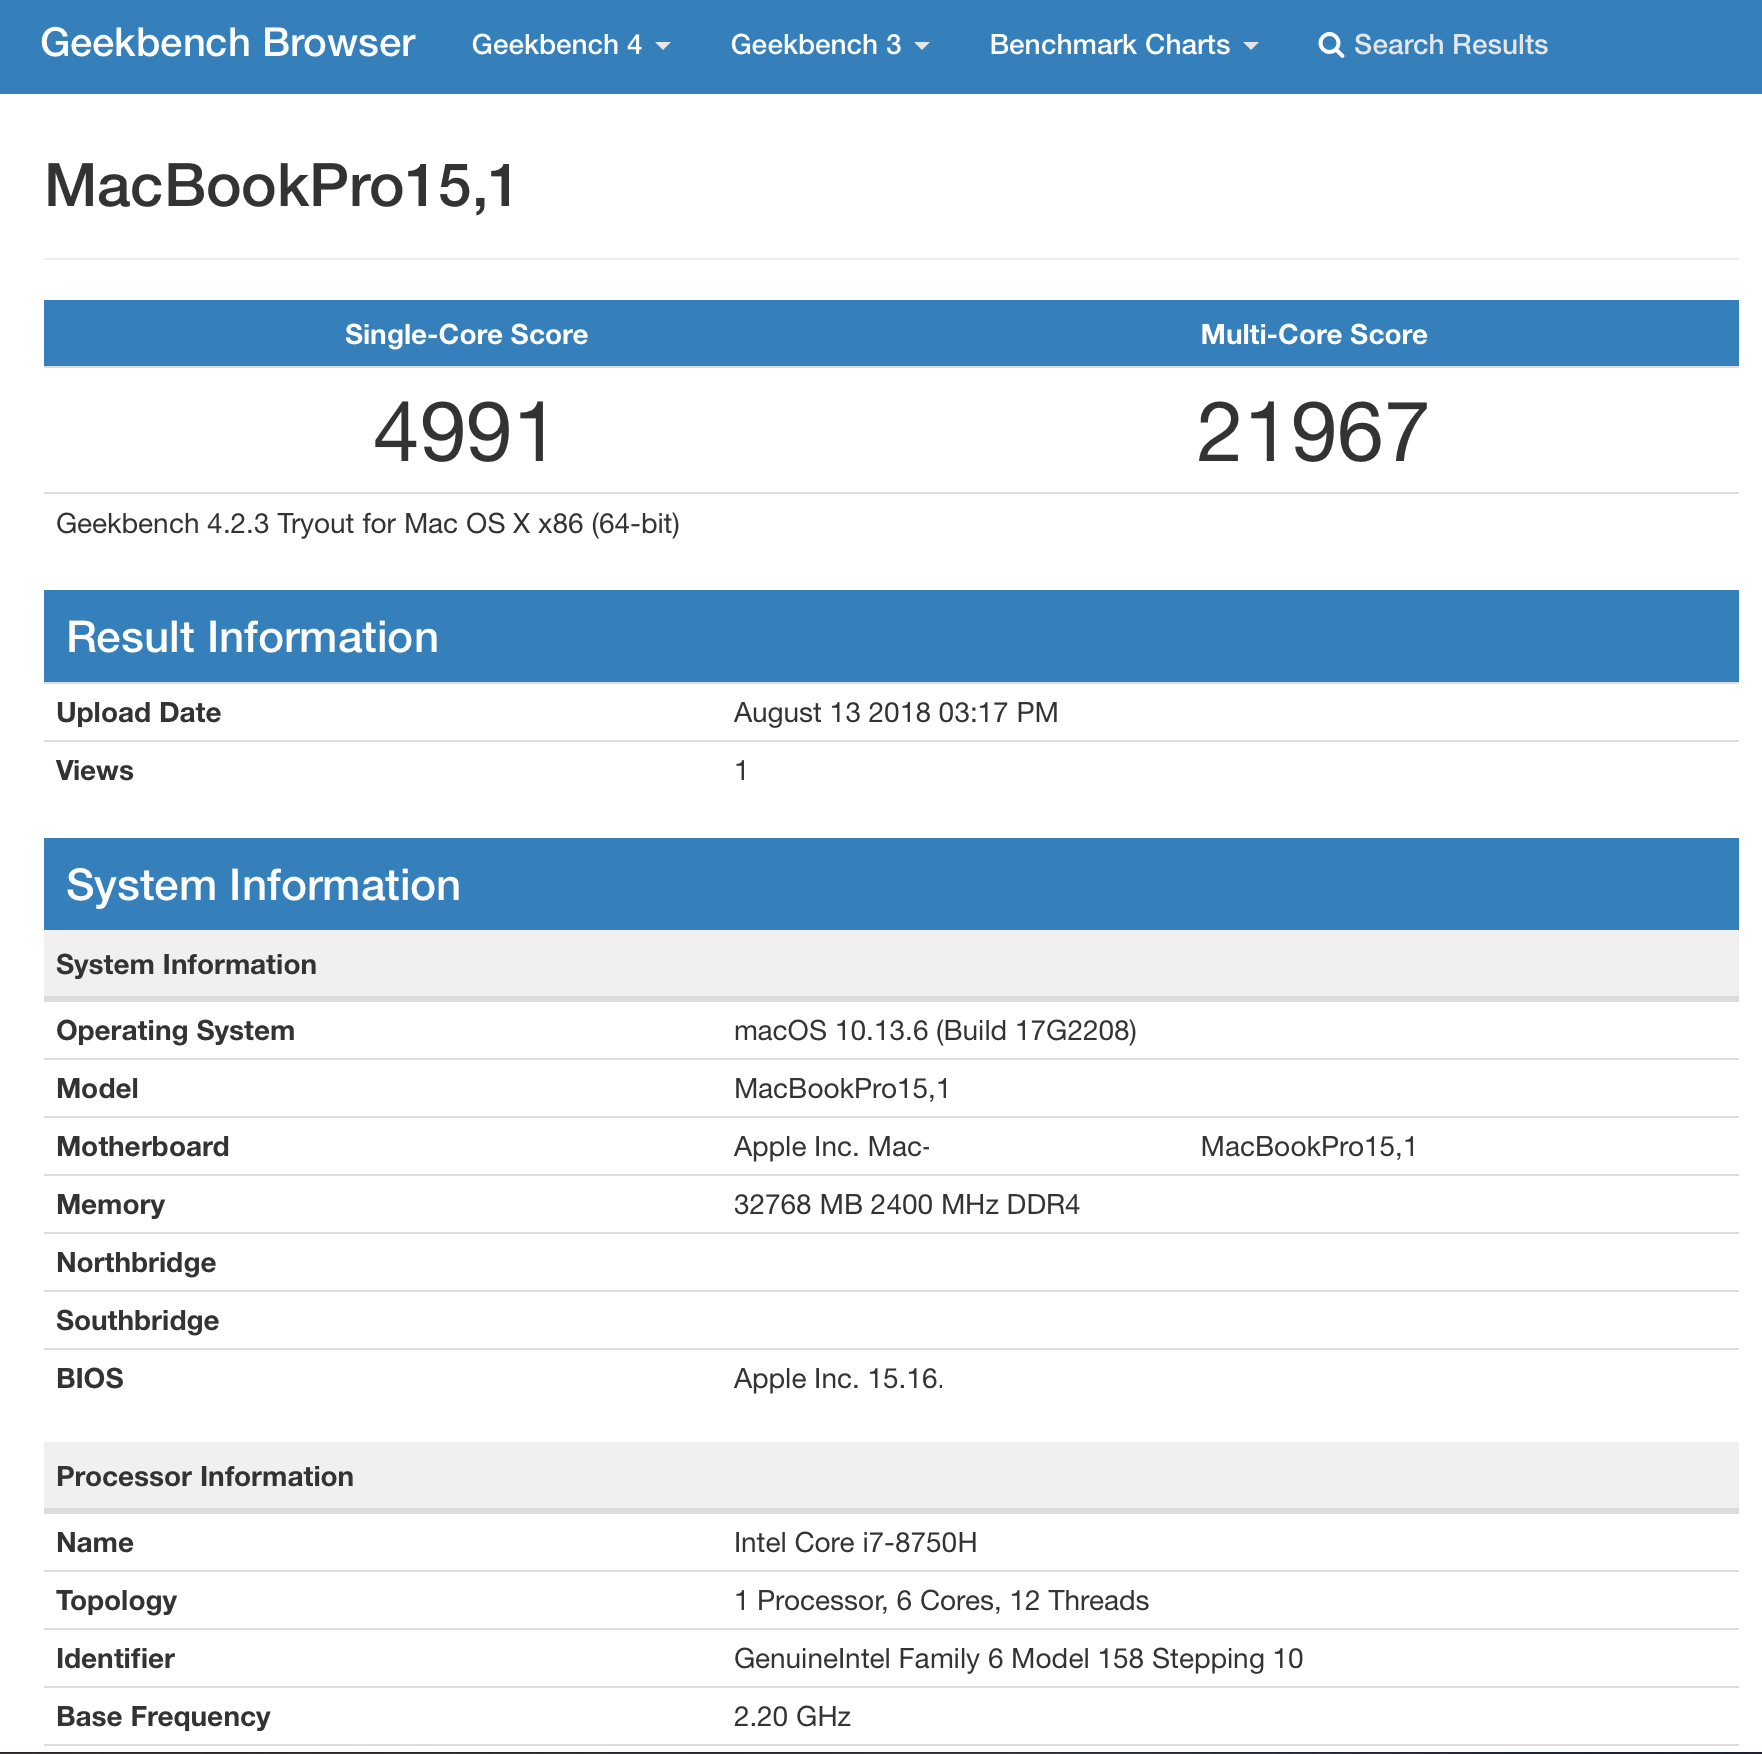Select the BIOS value Apple Inc. 15.16.

[x=839, y=1378]
